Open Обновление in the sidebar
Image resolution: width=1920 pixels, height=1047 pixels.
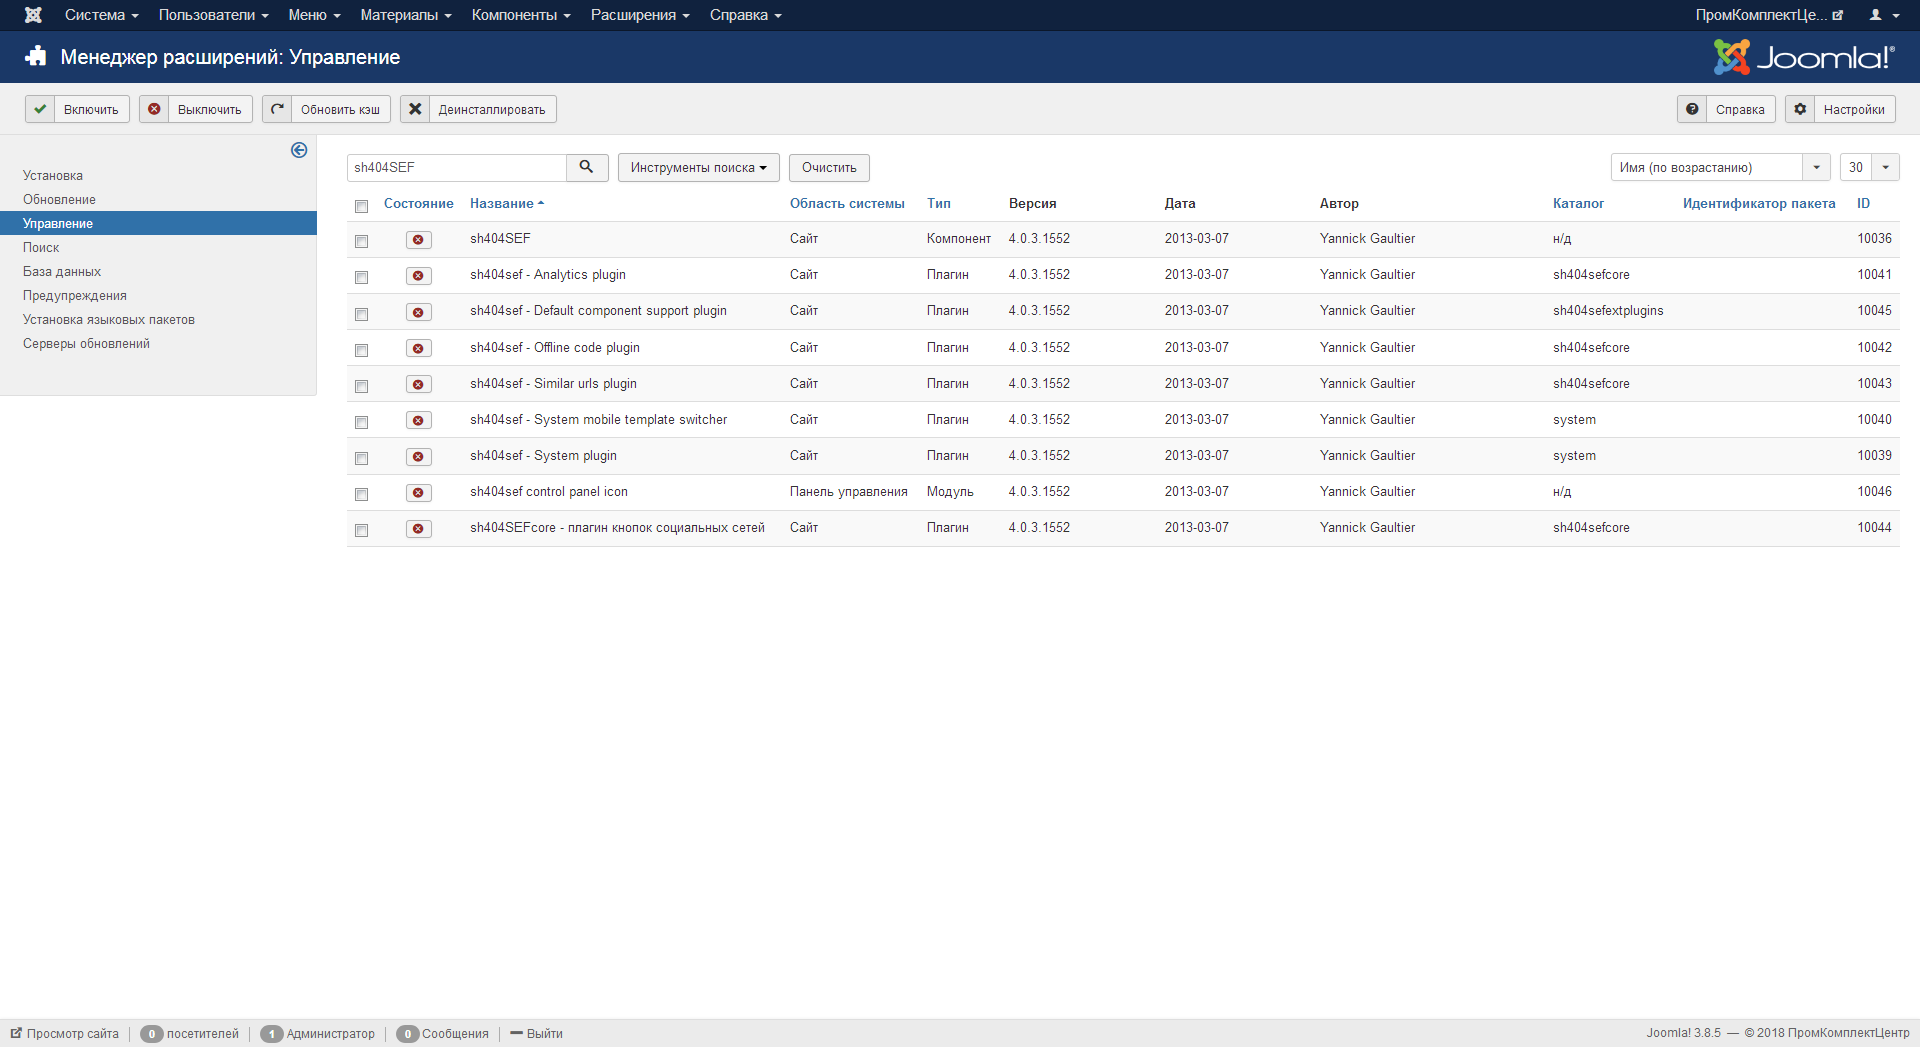[x=59, y=199]
